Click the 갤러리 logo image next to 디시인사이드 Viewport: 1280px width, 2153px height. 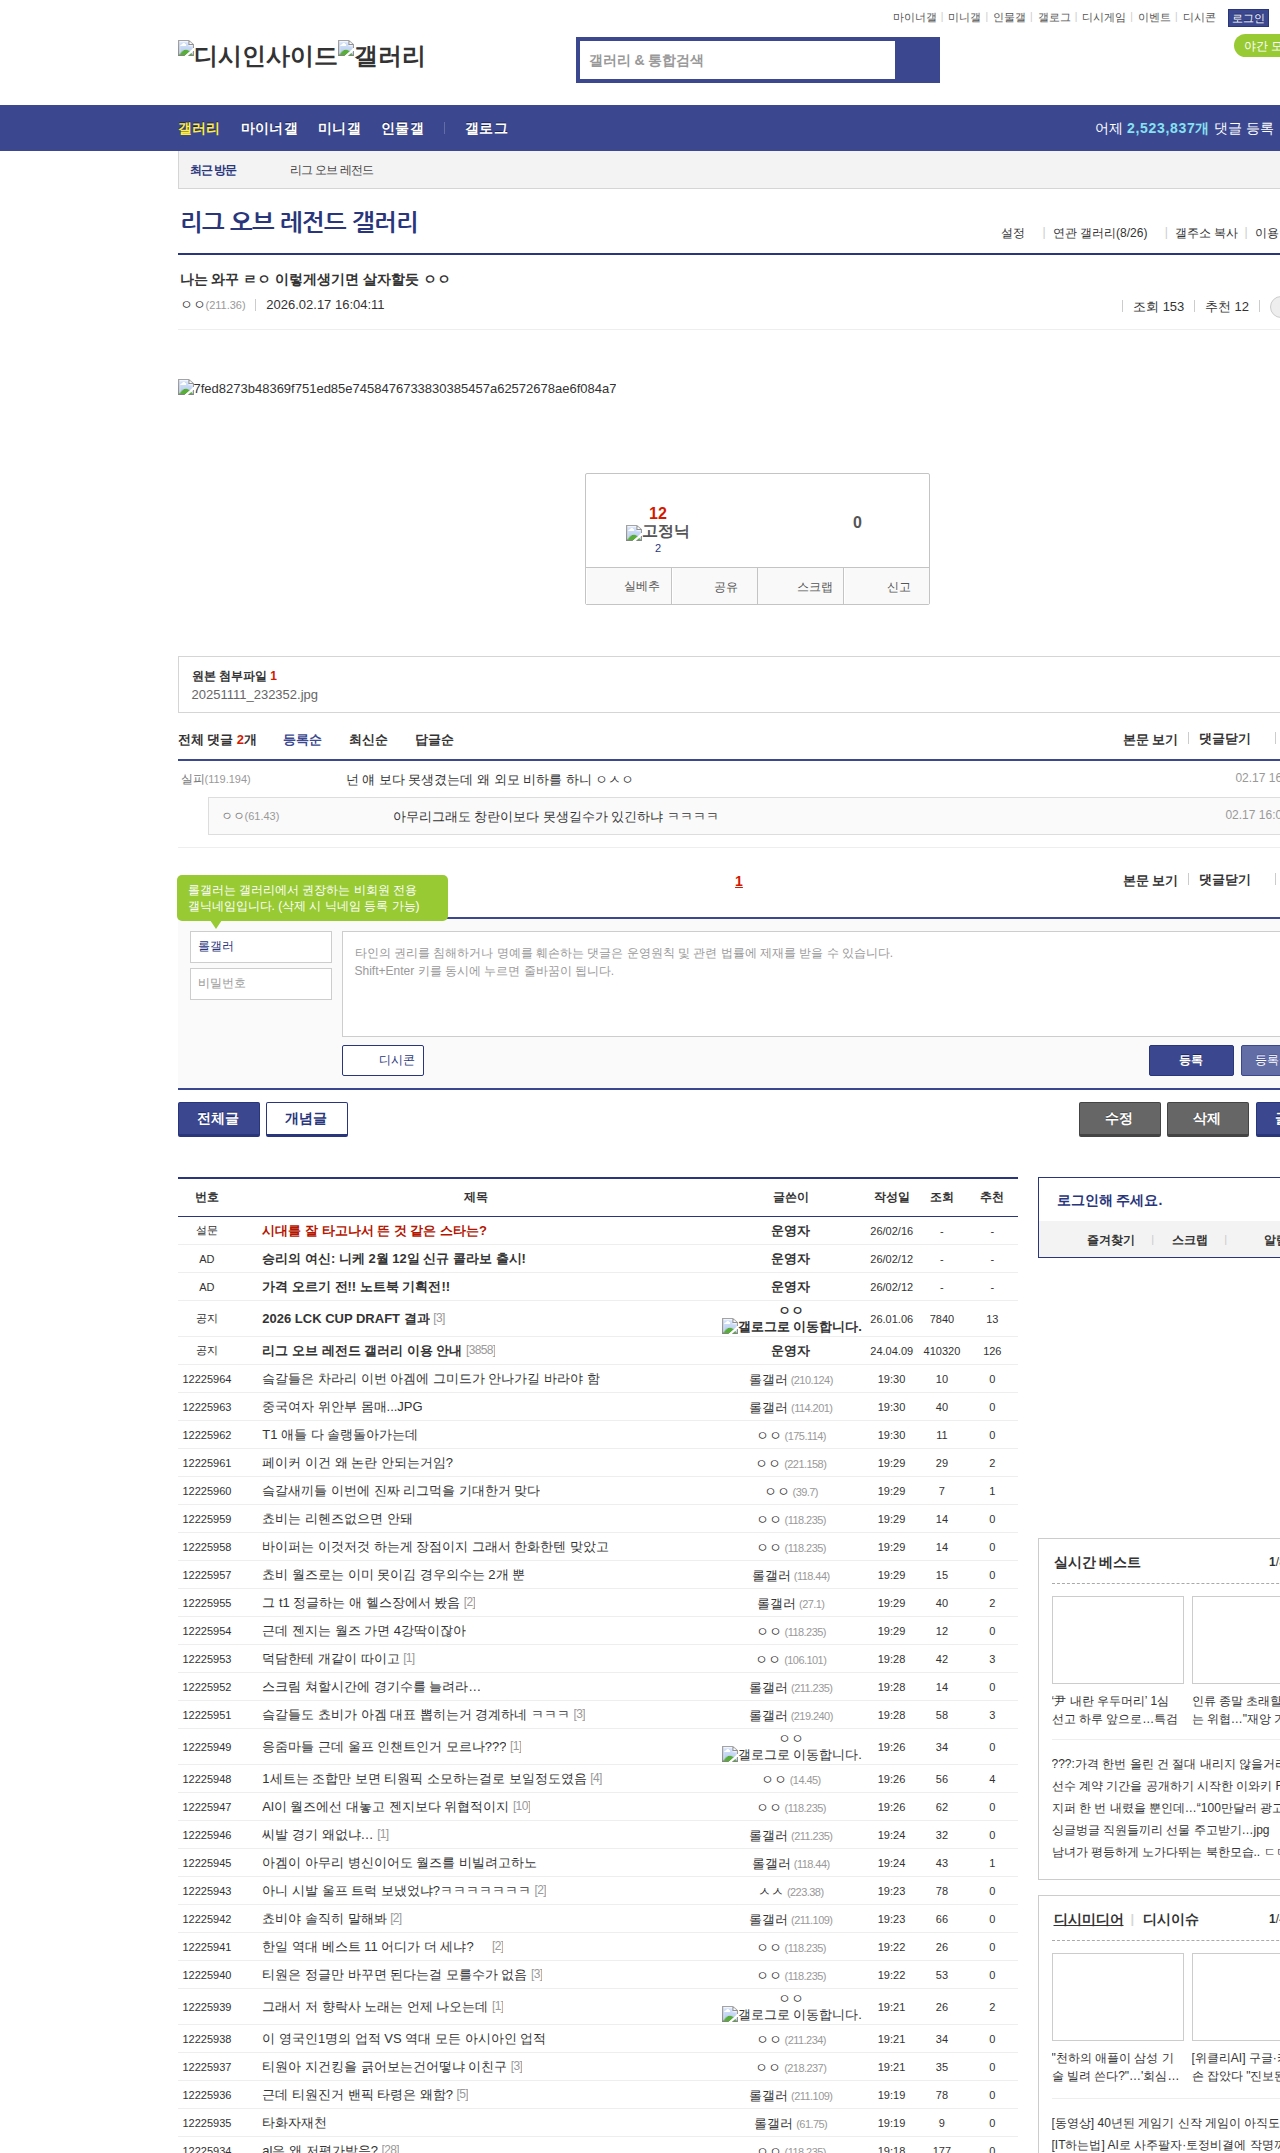[x=381, y=56]
